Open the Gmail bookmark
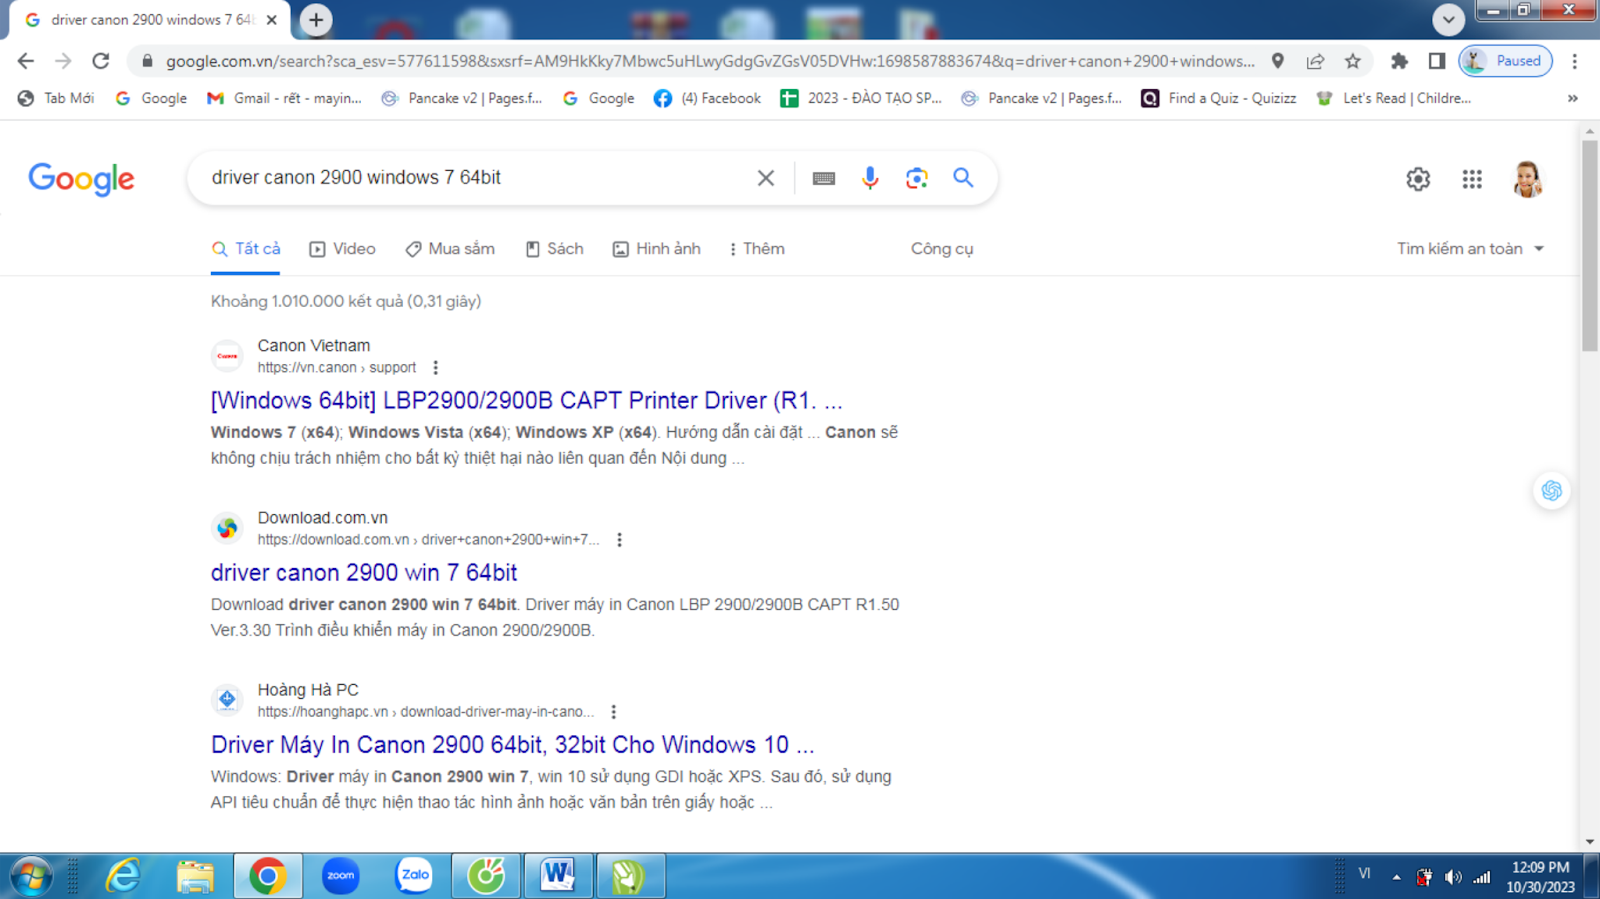 click(284, 98)
